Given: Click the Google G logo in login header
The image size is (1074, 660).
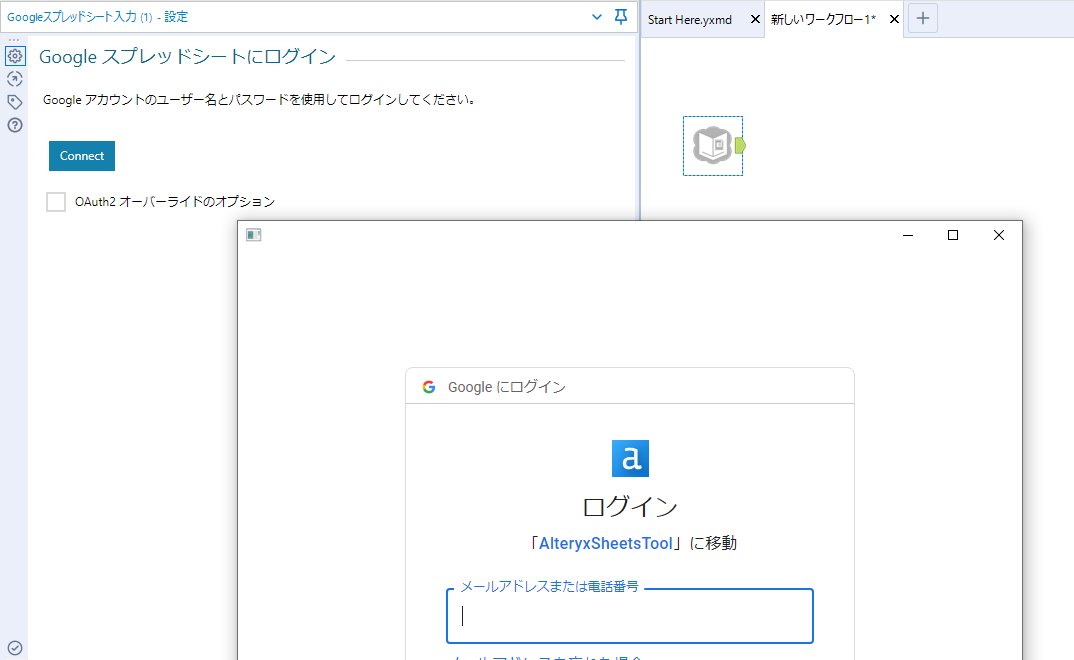Looking at the screenshot, I should click(x=429, y=387).
